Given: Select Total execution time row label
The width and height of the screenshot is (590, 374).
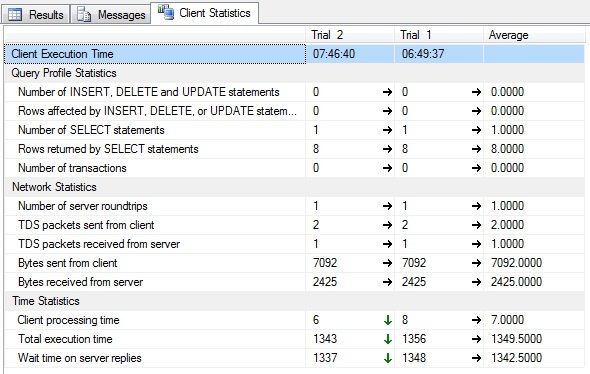Looking at the screenshot, I should coord(65,339).
